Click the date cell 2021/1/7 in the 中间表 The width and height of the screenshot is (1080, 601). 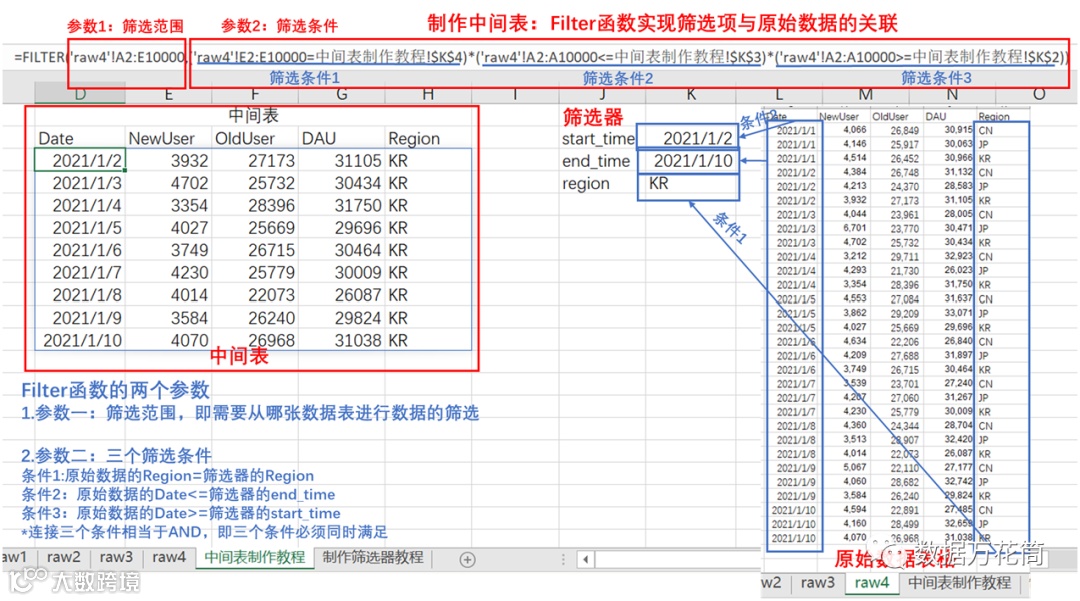point(80,273)
